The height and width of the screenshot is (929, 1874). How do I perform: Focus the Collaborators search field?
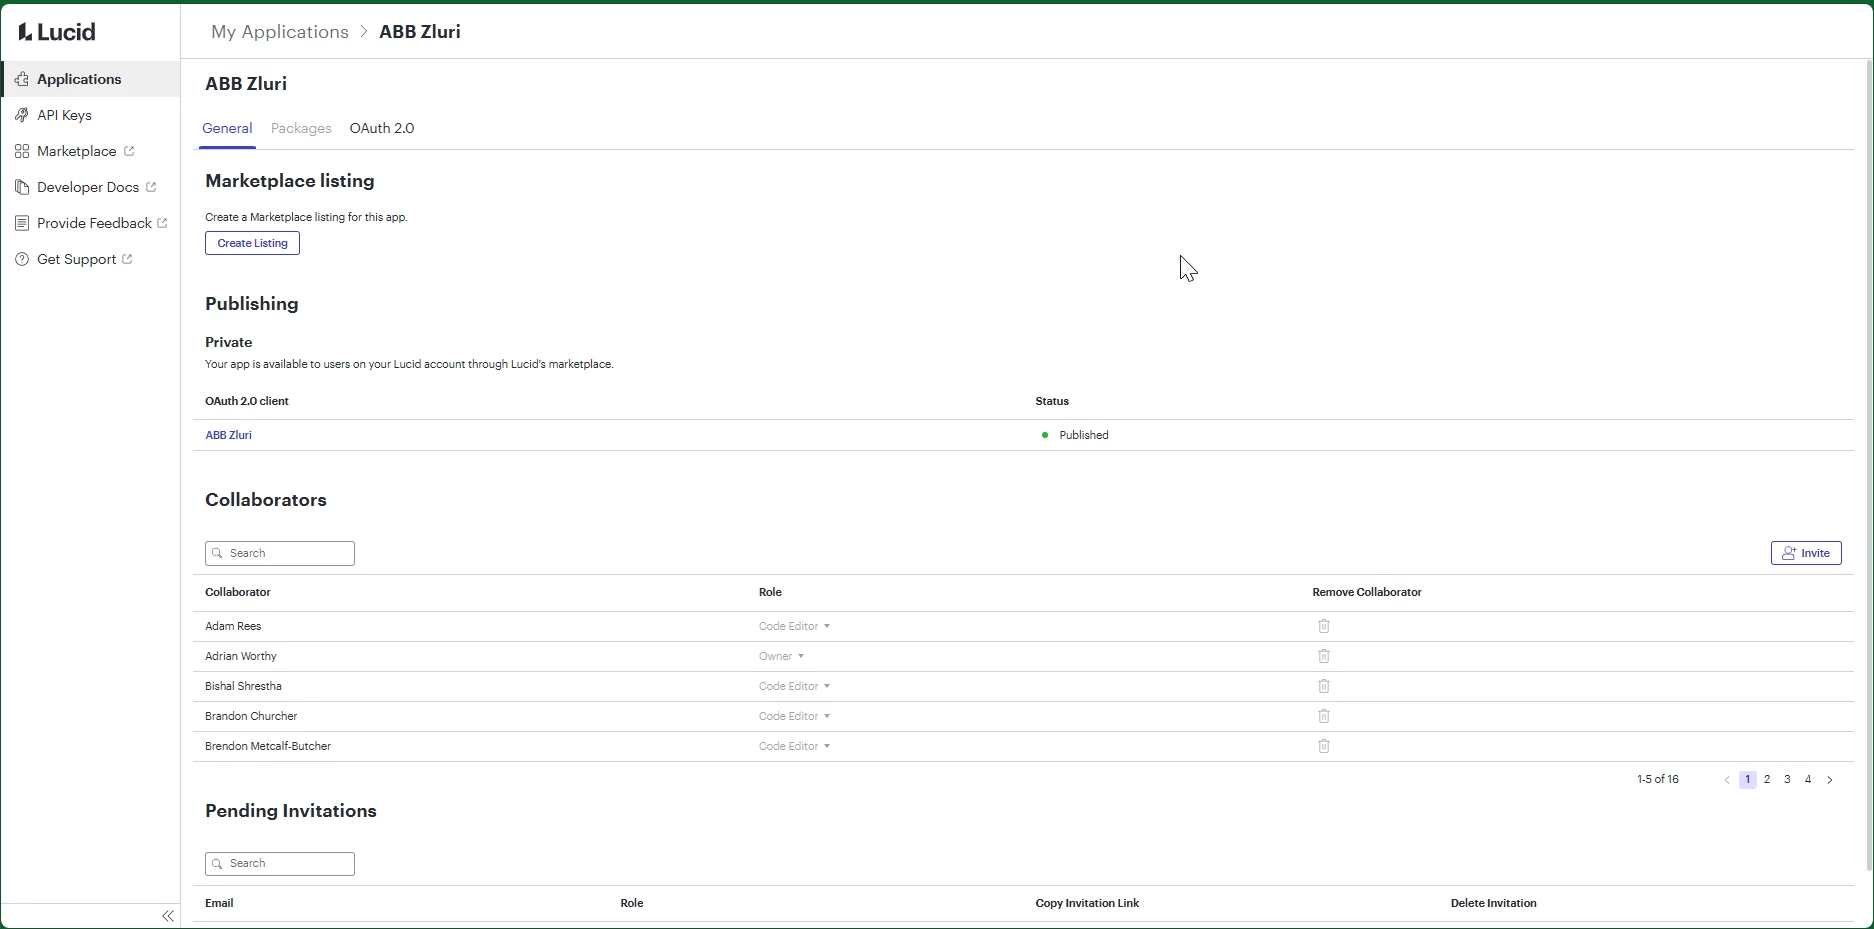tap(280, 553)
